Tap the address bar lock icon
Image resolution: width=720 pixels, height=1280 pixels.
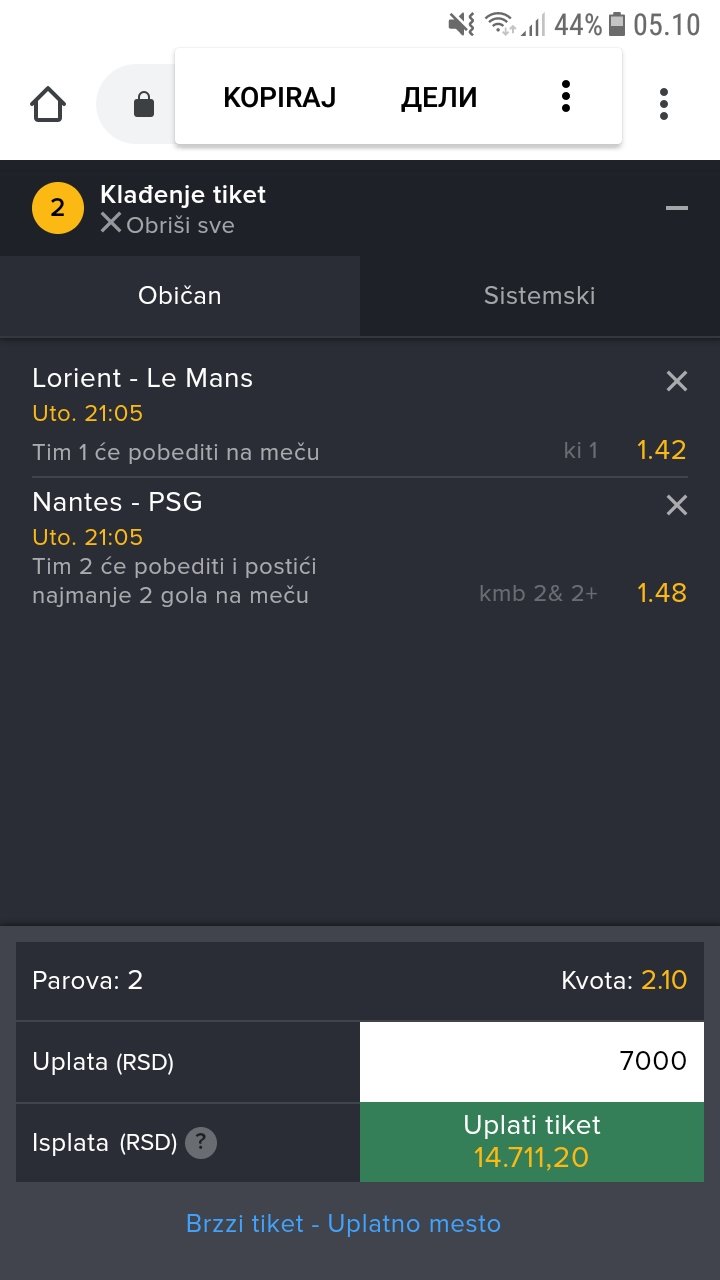click(144, 104)
